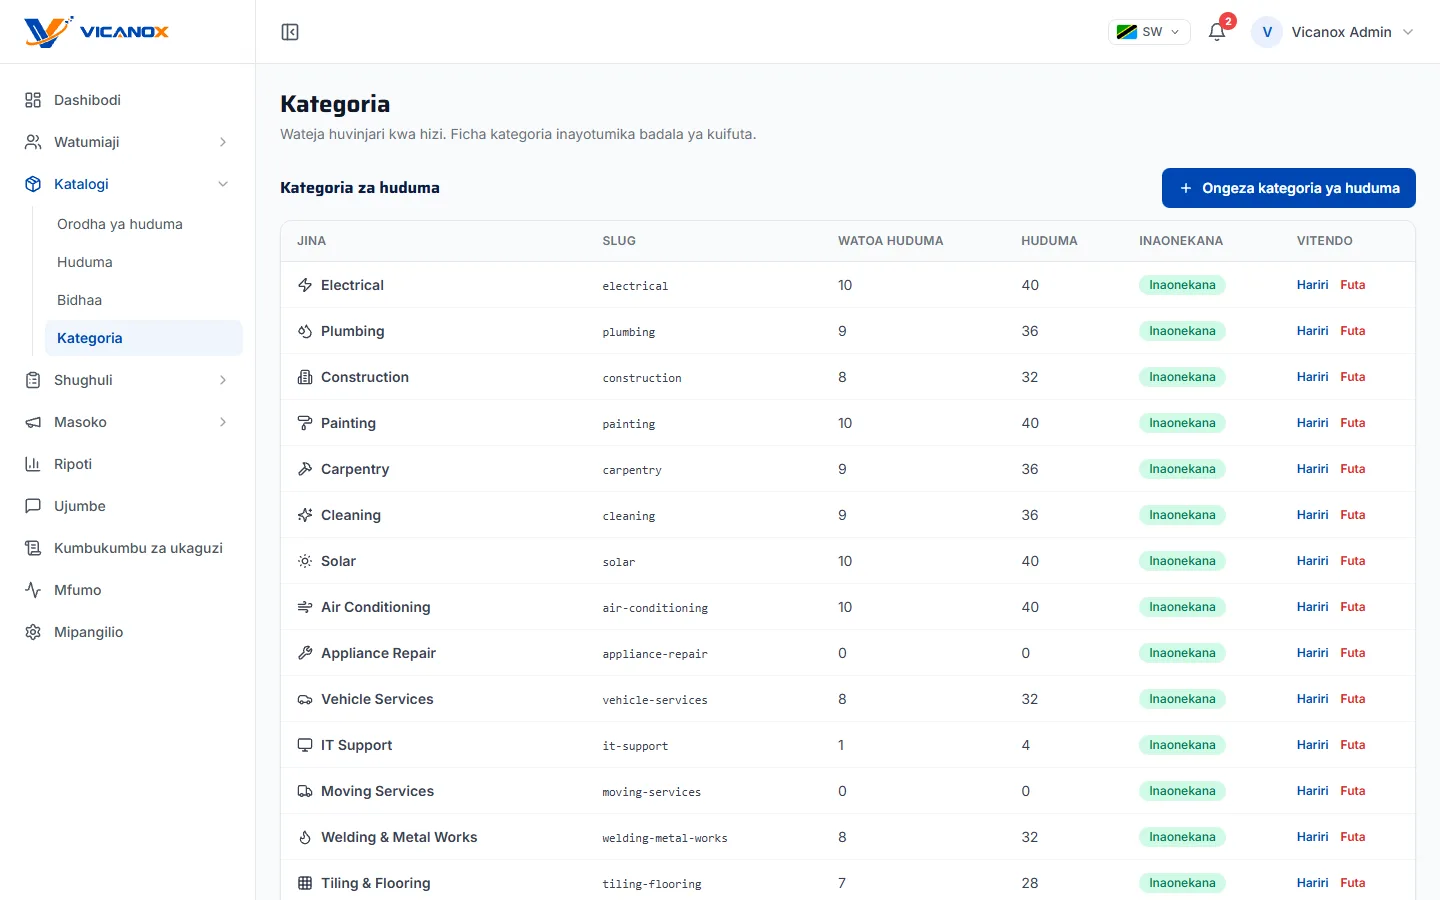Screen dimensions: 1440x900
Task: Expand the Watumiaji menu
Action: (x=128, y=142)
